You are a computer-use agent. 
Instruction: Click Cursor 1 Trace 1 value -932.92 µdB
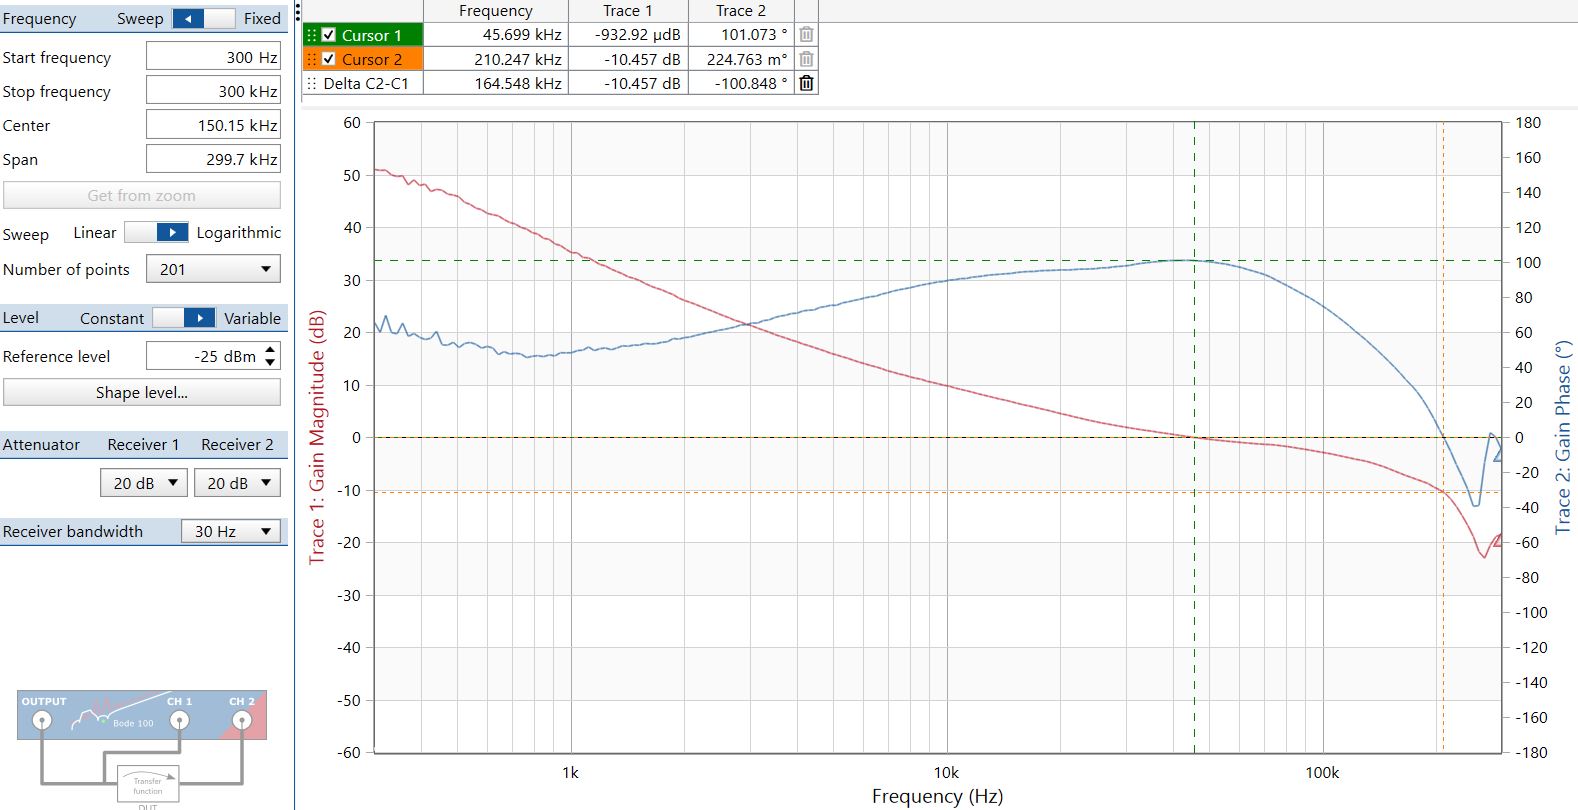pyautogui.click(x=638, y=35)
